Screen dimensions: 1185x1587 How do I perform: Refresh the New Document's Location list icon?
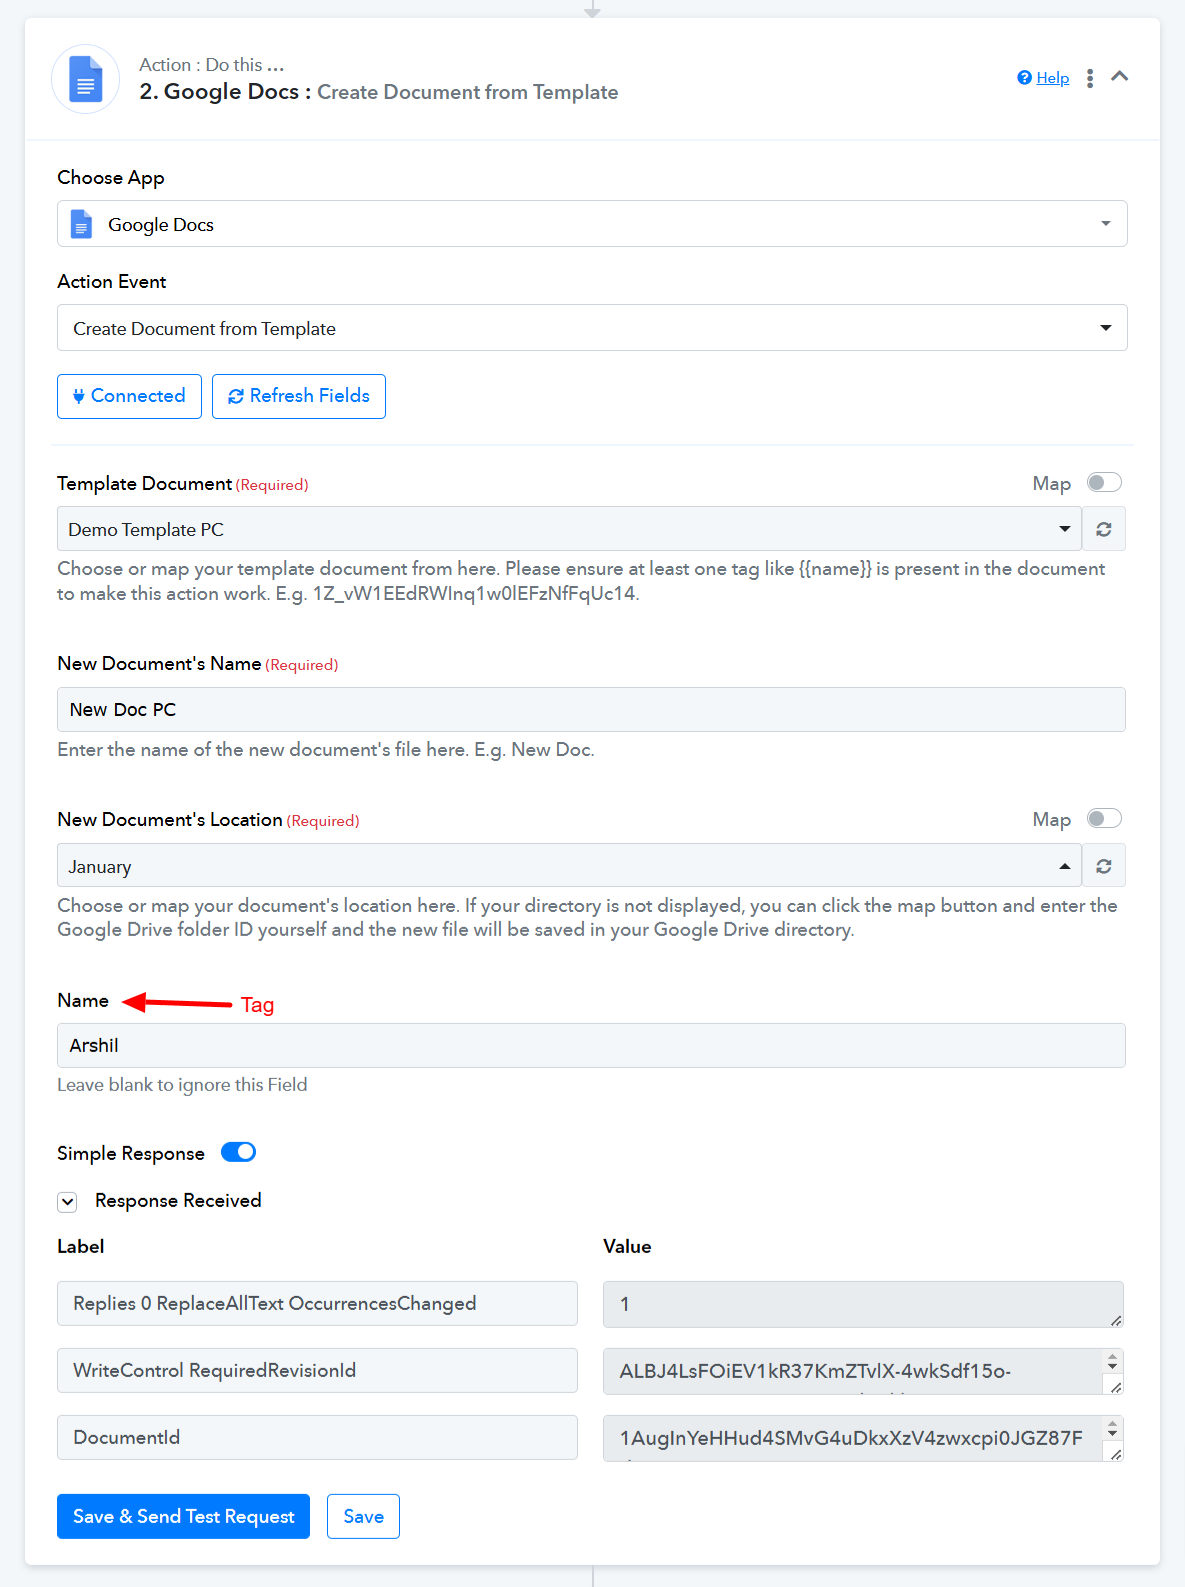click(x=1104, y=866)
